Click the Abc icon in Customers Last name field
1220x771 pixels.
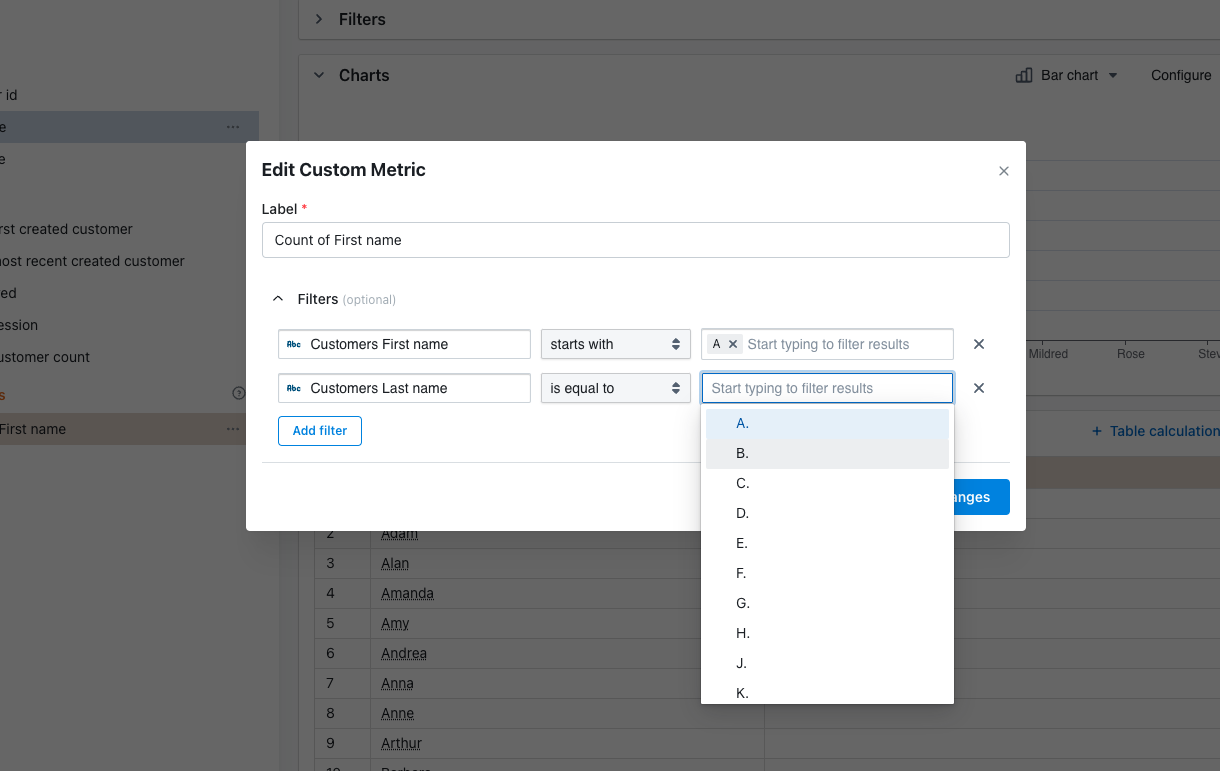(x=294, y=388)
